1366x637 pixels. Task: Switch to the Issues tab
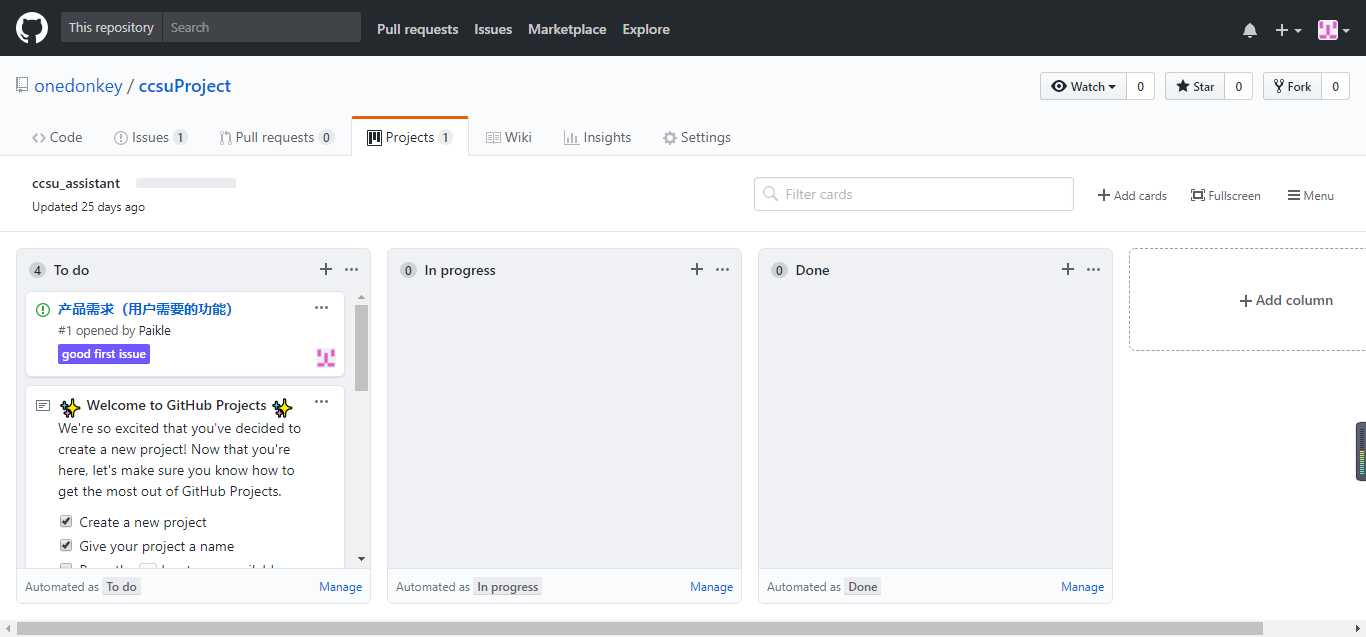point(150,137)
